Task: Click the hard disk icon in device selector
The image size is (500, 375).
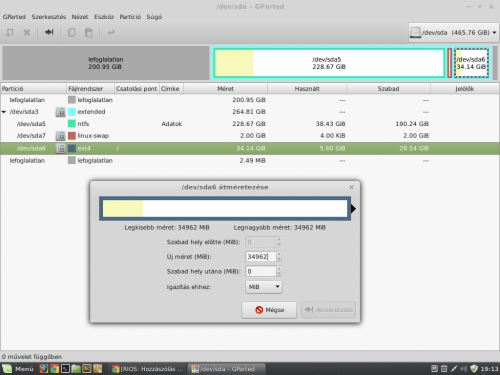Action: point(415,32)
